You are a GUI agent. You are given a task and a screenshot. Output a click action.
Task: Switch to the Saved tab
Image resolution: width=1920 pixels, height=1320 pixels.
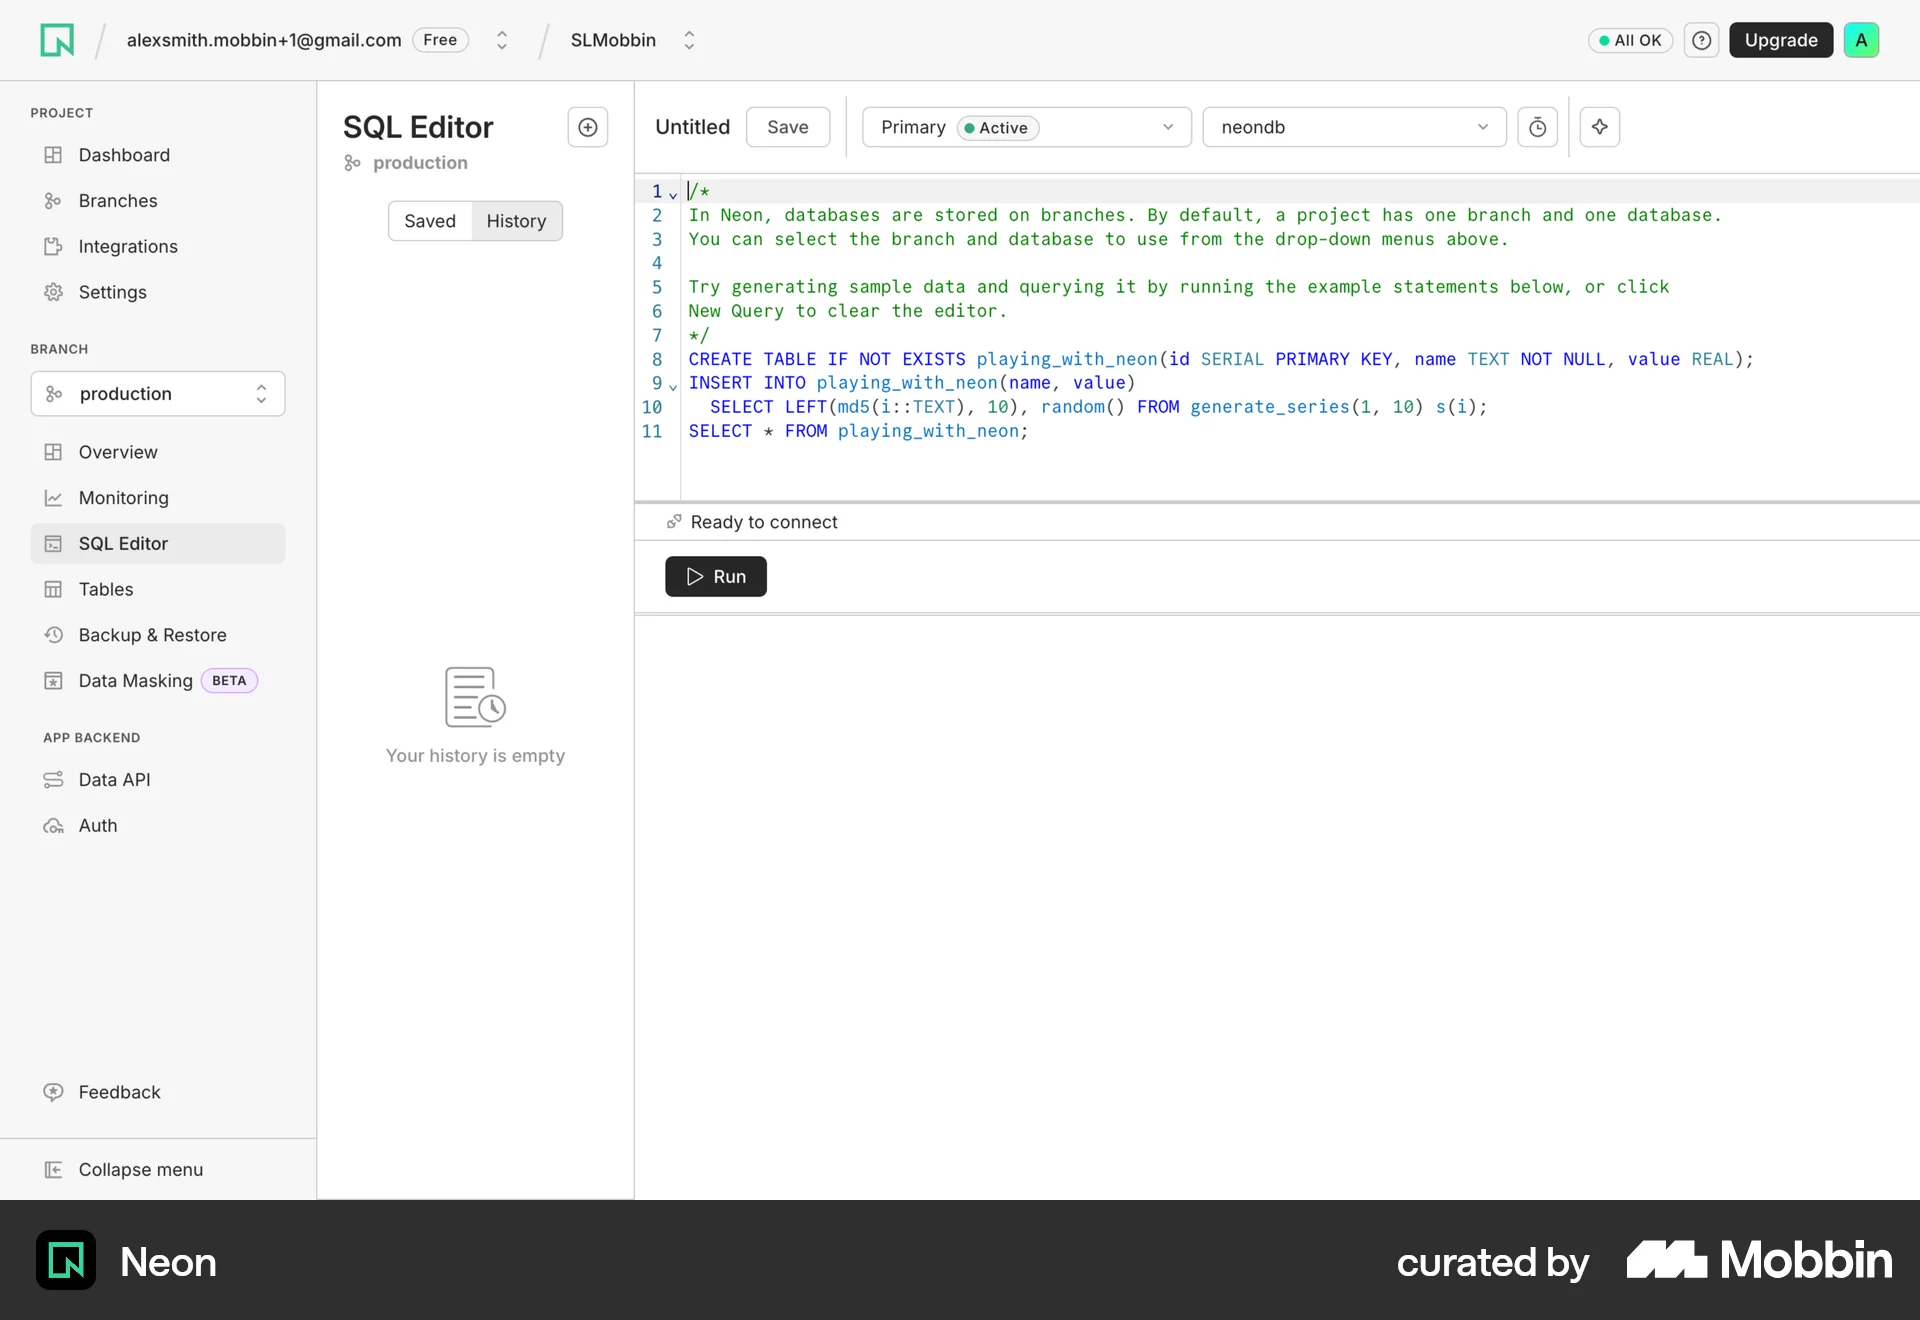[430, 221]
